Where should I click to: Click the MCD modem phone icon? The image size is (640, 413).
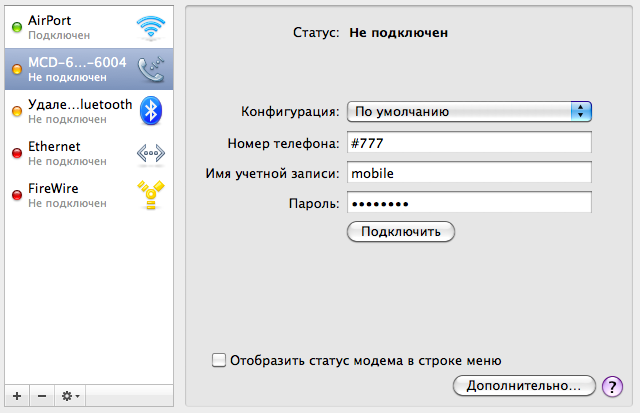click(x=152, y=69)
